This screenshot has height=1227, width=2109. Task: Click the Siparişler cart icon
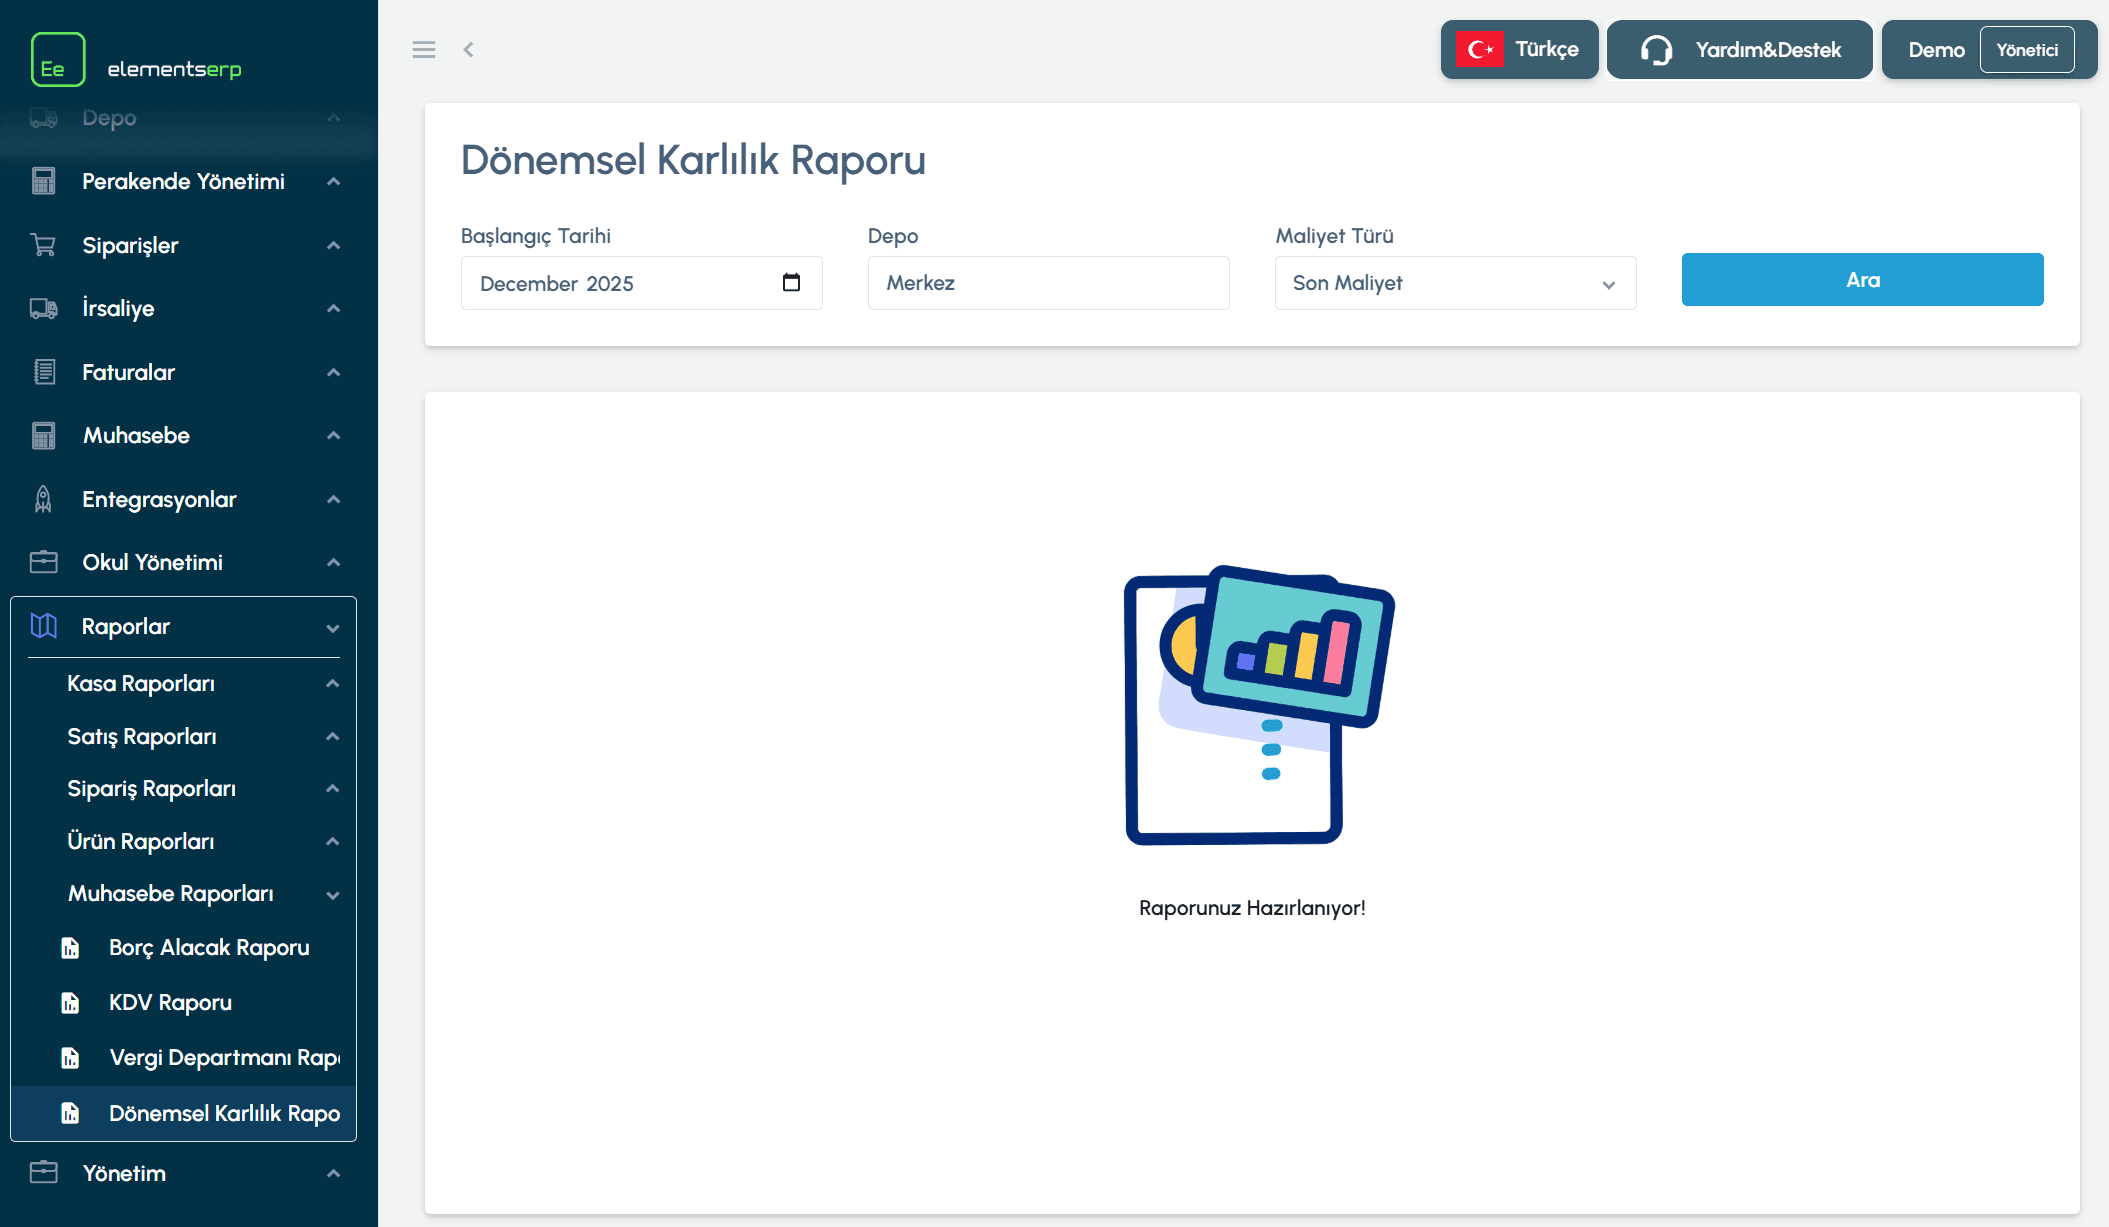pyautogui.click(x=43, y=245)
